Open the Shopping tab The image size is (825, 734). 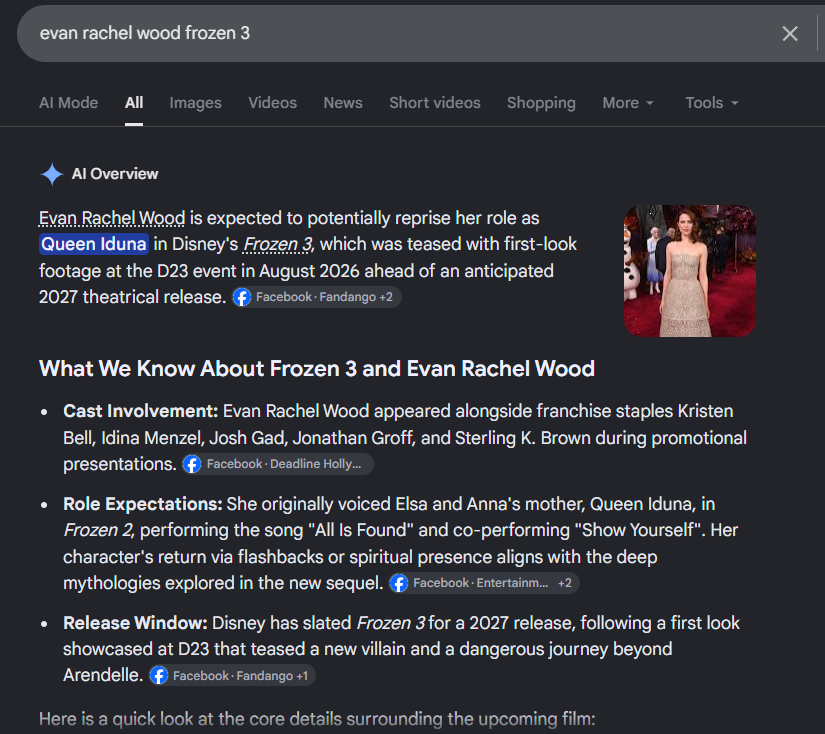point(541,103)
